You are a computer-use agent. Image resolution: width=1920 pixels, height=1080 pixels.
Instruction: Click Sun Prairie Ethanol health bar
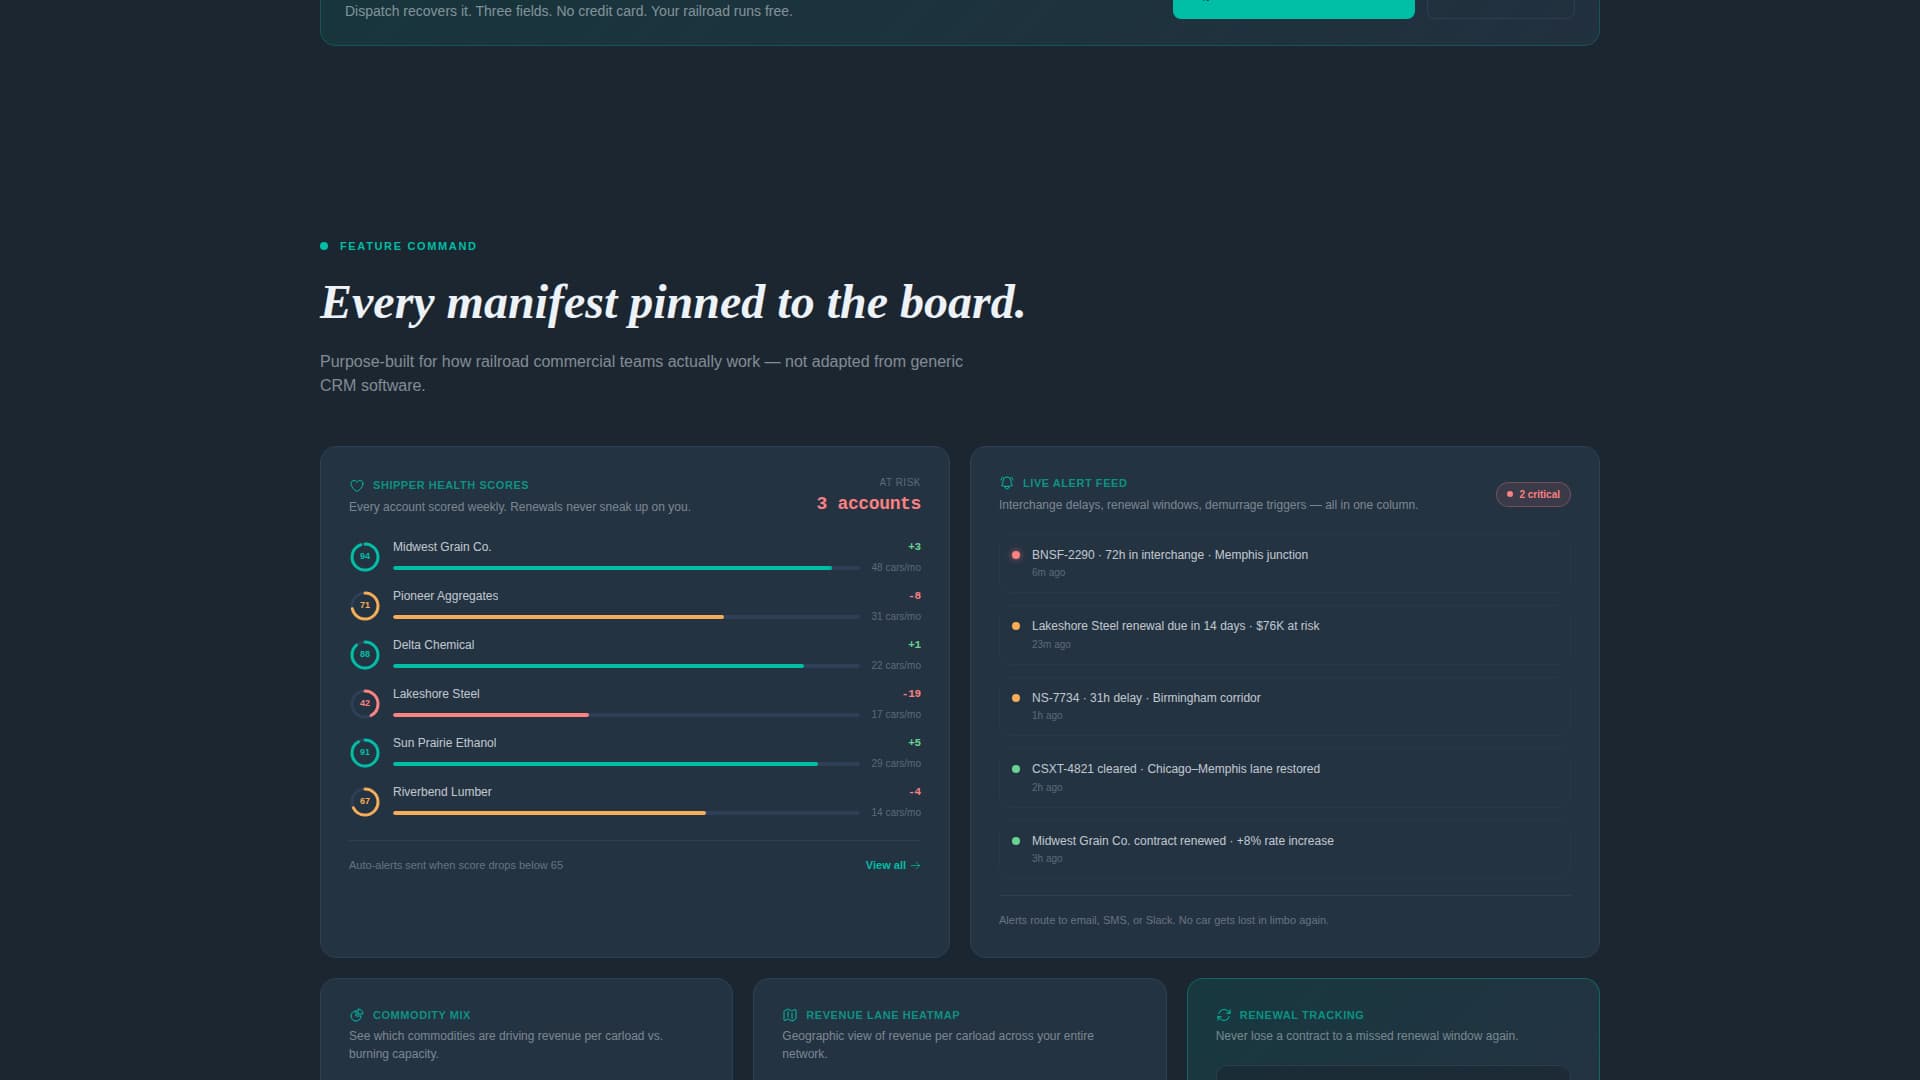[x=626, y=764]
